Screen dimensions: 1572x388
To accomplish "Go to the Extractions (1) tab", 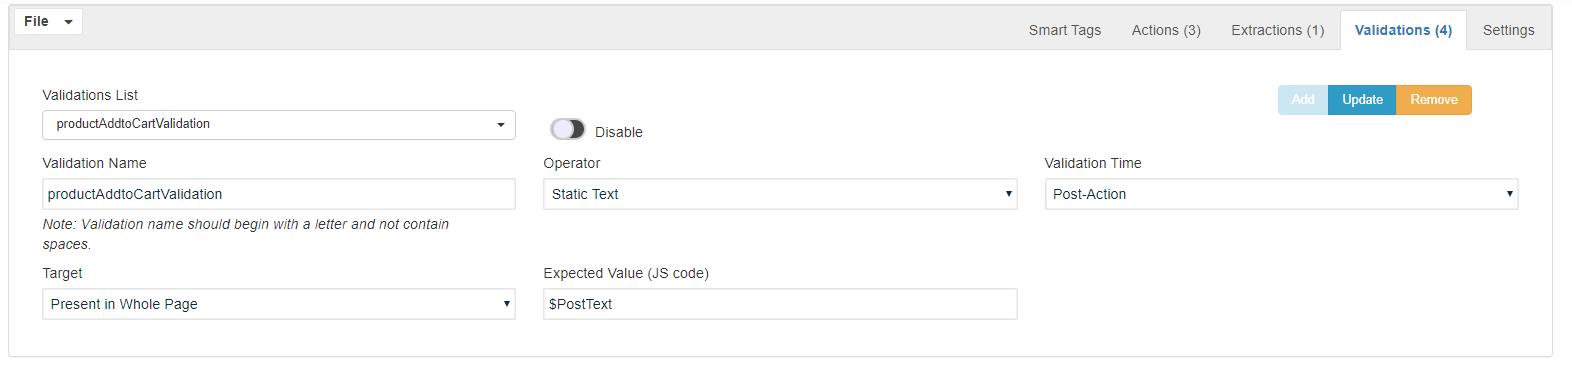I will click(1278, 30).
